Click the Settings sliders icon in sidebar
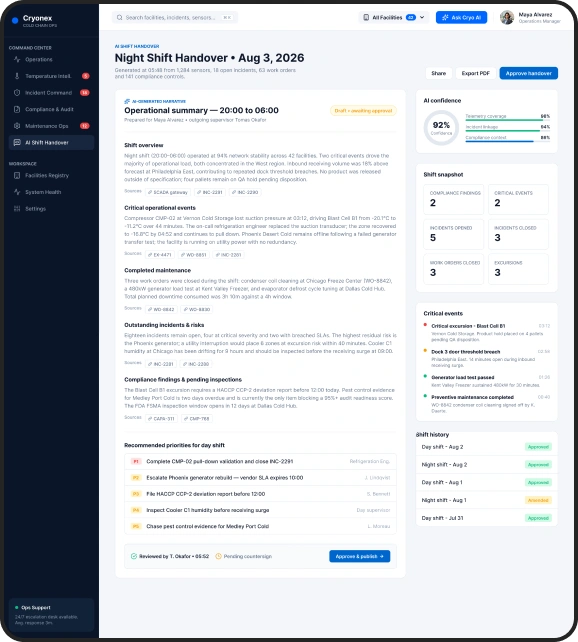The image size is (578, 642). pos(17,209)
